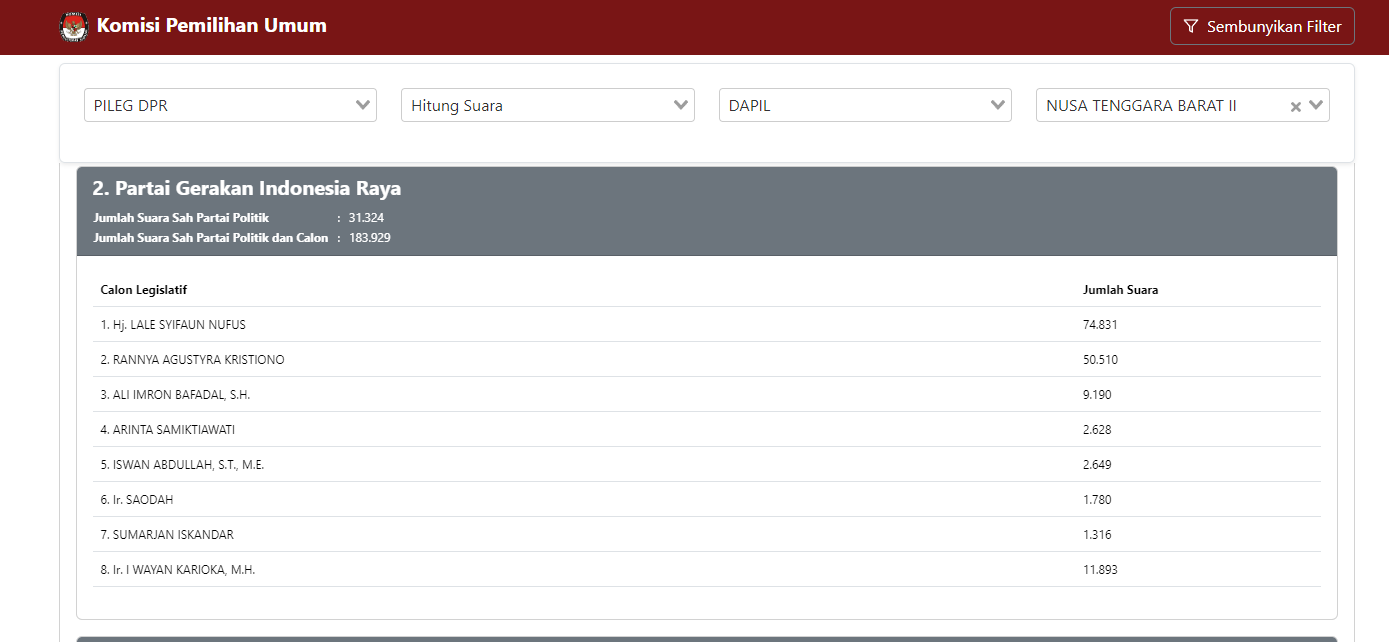Open the NUSA TENGGARA BARAT II dropdown
The height and width of the screenshot is (642, 1389).
(1183, 105)
